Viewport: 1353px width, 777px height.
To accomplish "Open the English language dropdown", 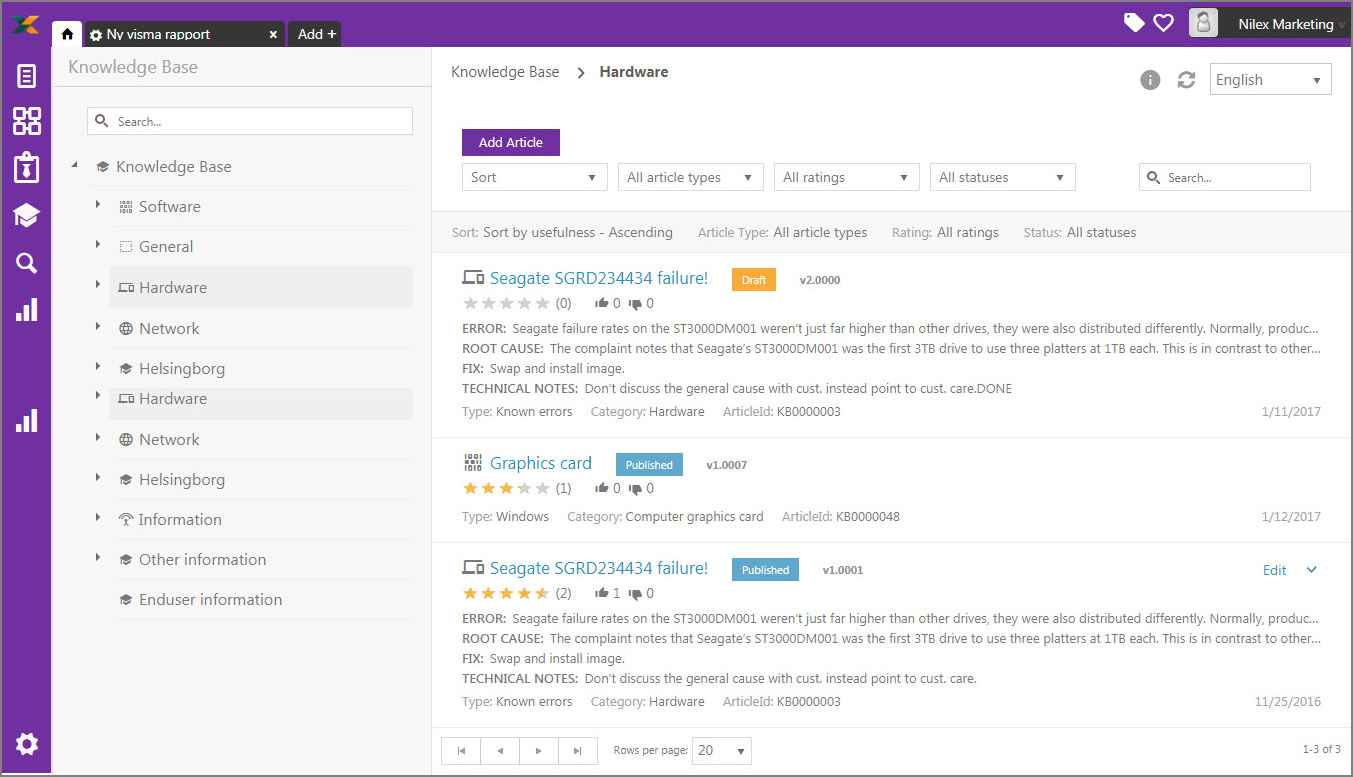I will 1271,80.
